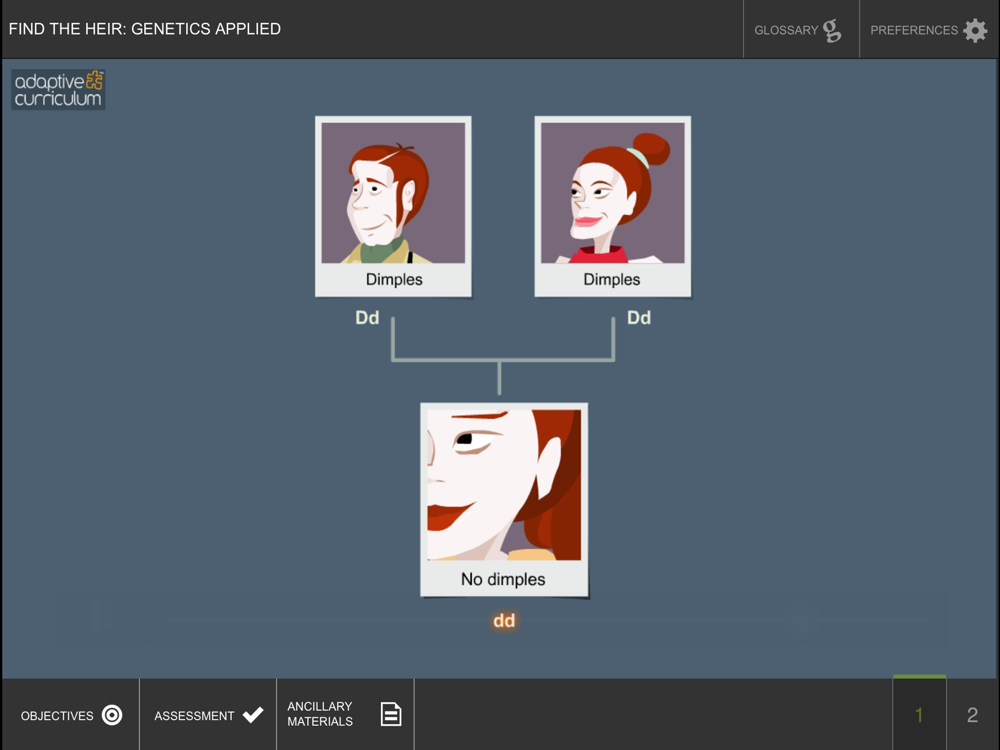
Task: Open Preferences using the gear icon
Action: point(975,30)
